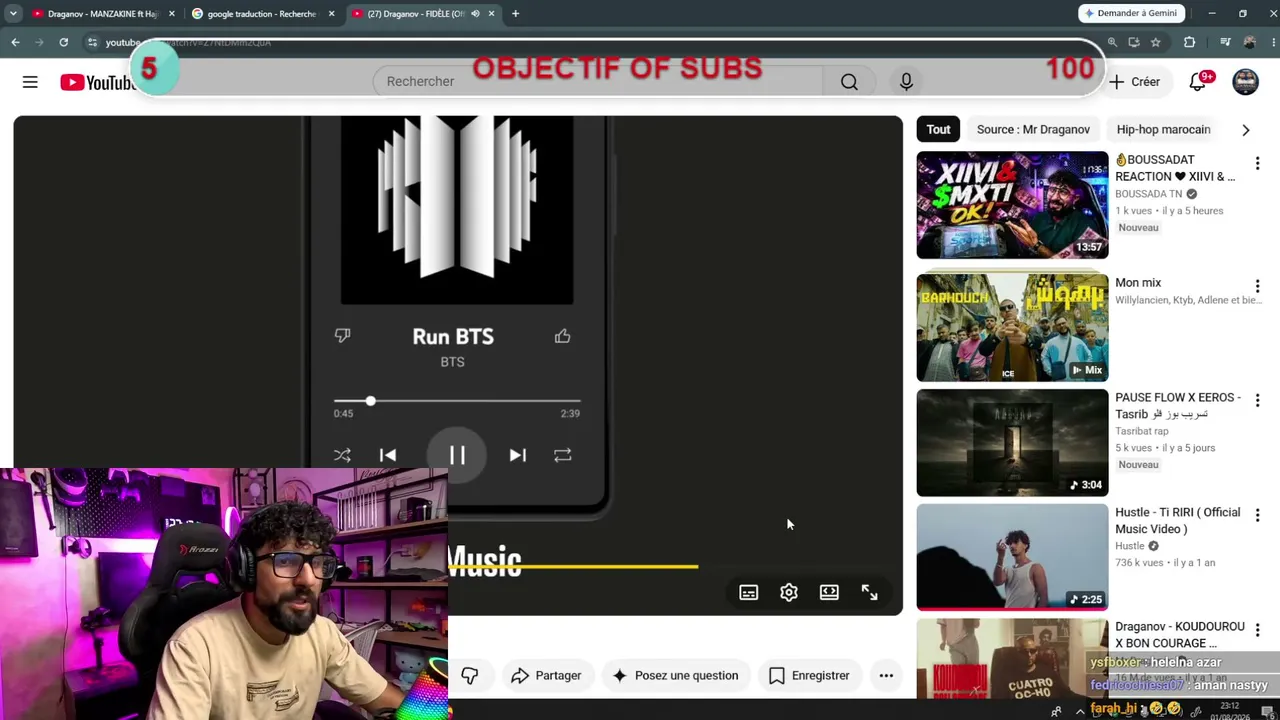
Task: Click the Tasribat rap channel name
Action: pos(1142,431)
